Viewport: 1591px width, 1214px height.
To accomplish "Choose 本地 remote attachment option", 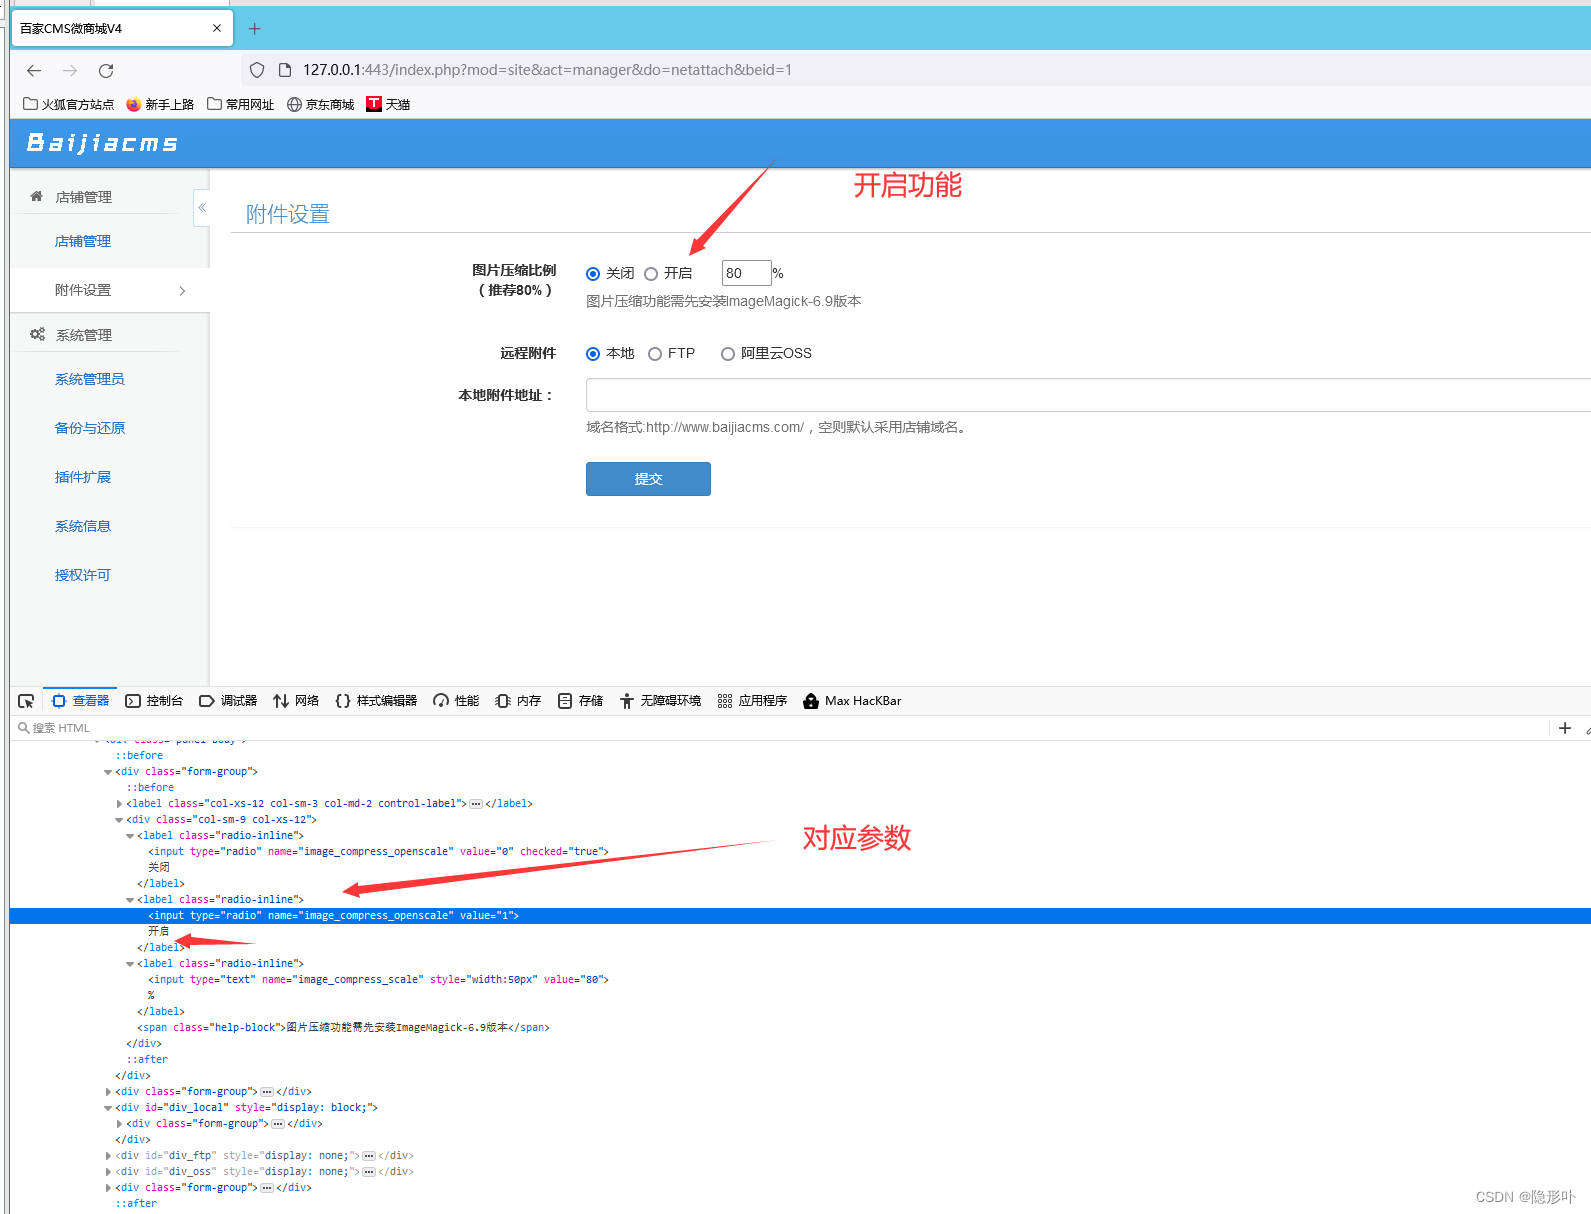I will (593, 354).
